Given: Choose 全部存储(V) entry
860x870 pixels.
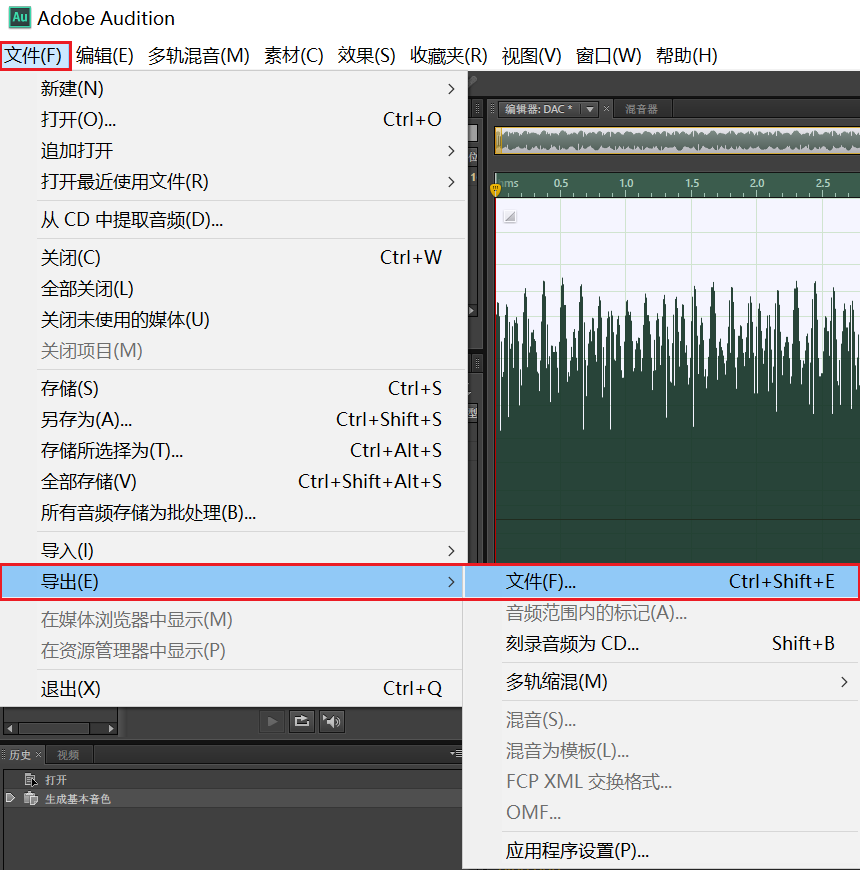Looking at the screenshot, I should (233, 482).
